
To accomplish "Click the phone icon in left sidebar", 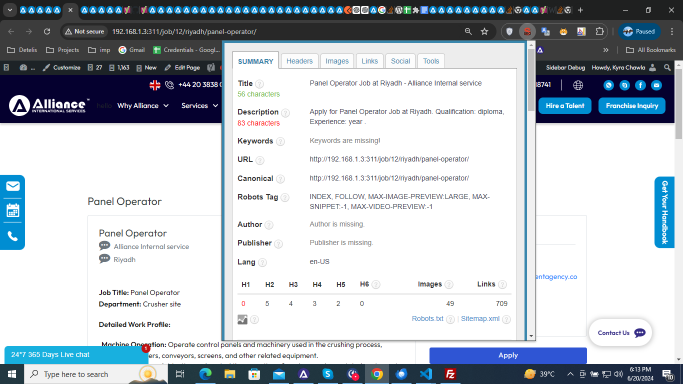I will click(x=13, y=236).
